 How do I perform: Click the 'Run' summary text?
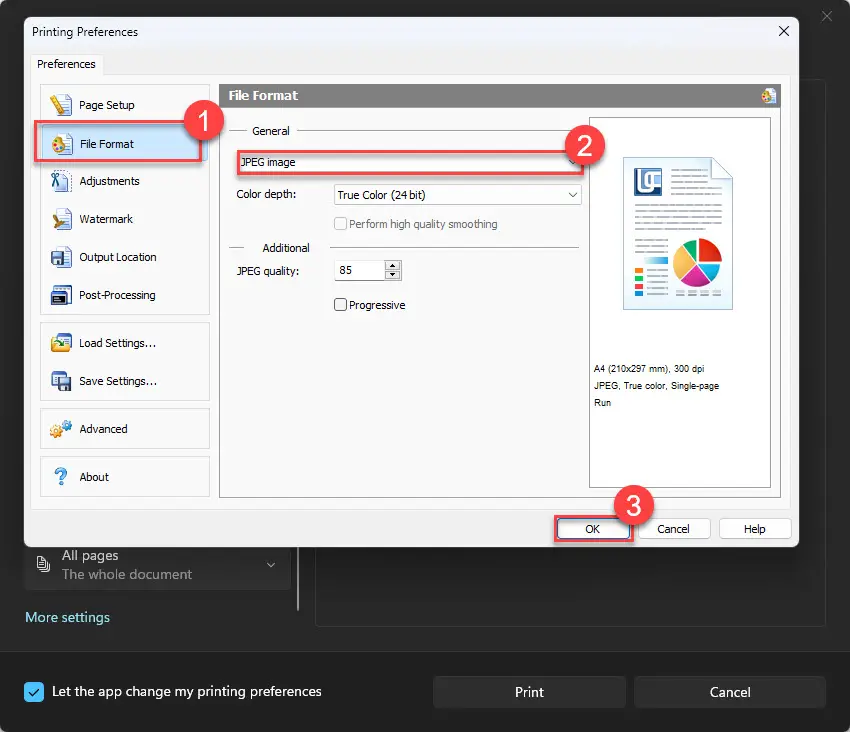tap(602, 403)
